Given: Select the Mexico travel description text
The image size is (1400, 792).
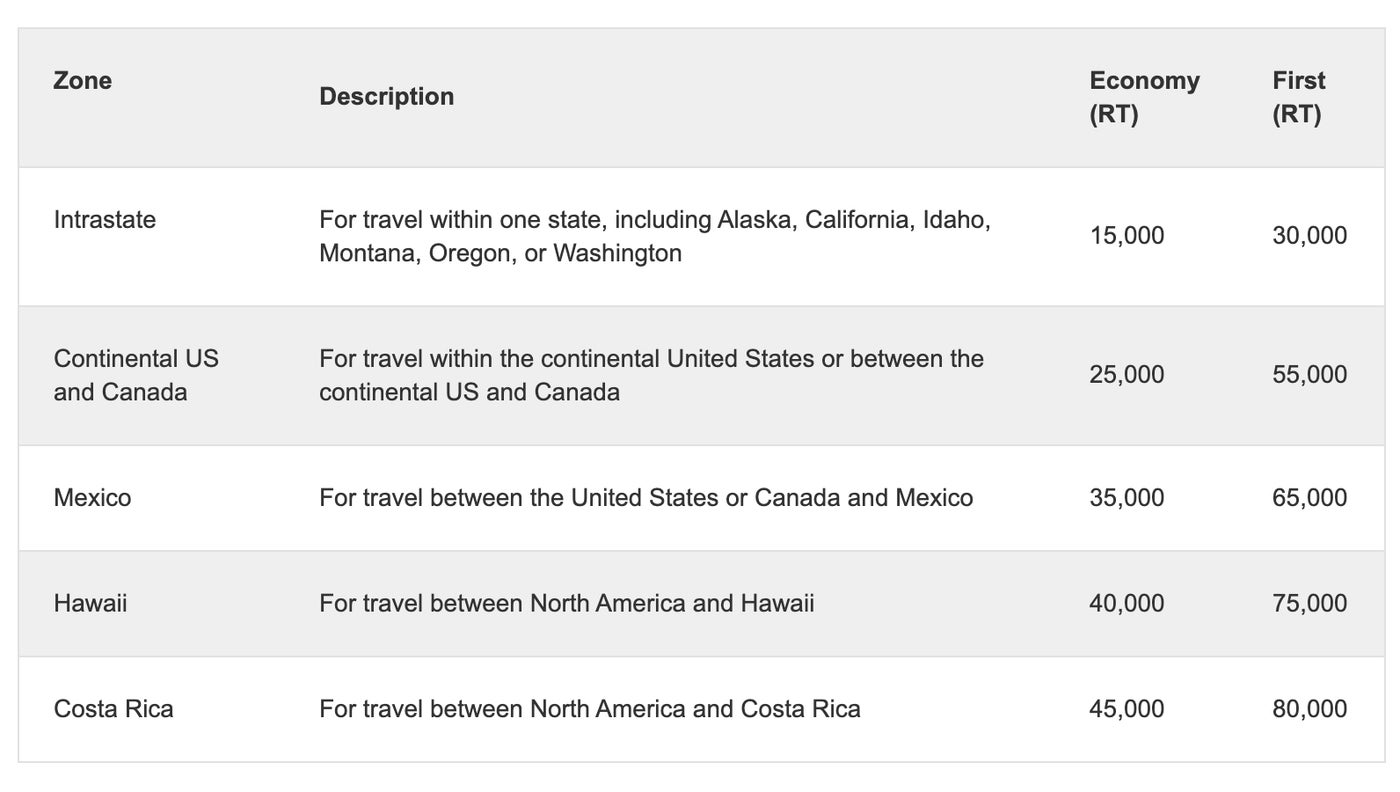Looking at the screenshot, I should point(645,498).
